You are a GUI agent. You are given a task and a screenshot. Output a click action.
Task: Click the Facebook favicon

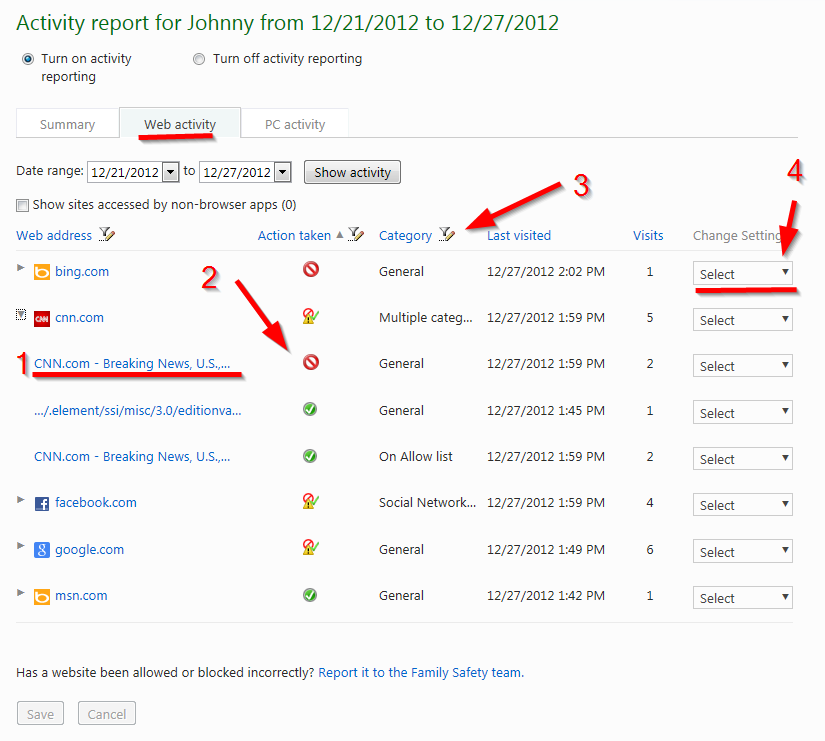coord(42,504)
